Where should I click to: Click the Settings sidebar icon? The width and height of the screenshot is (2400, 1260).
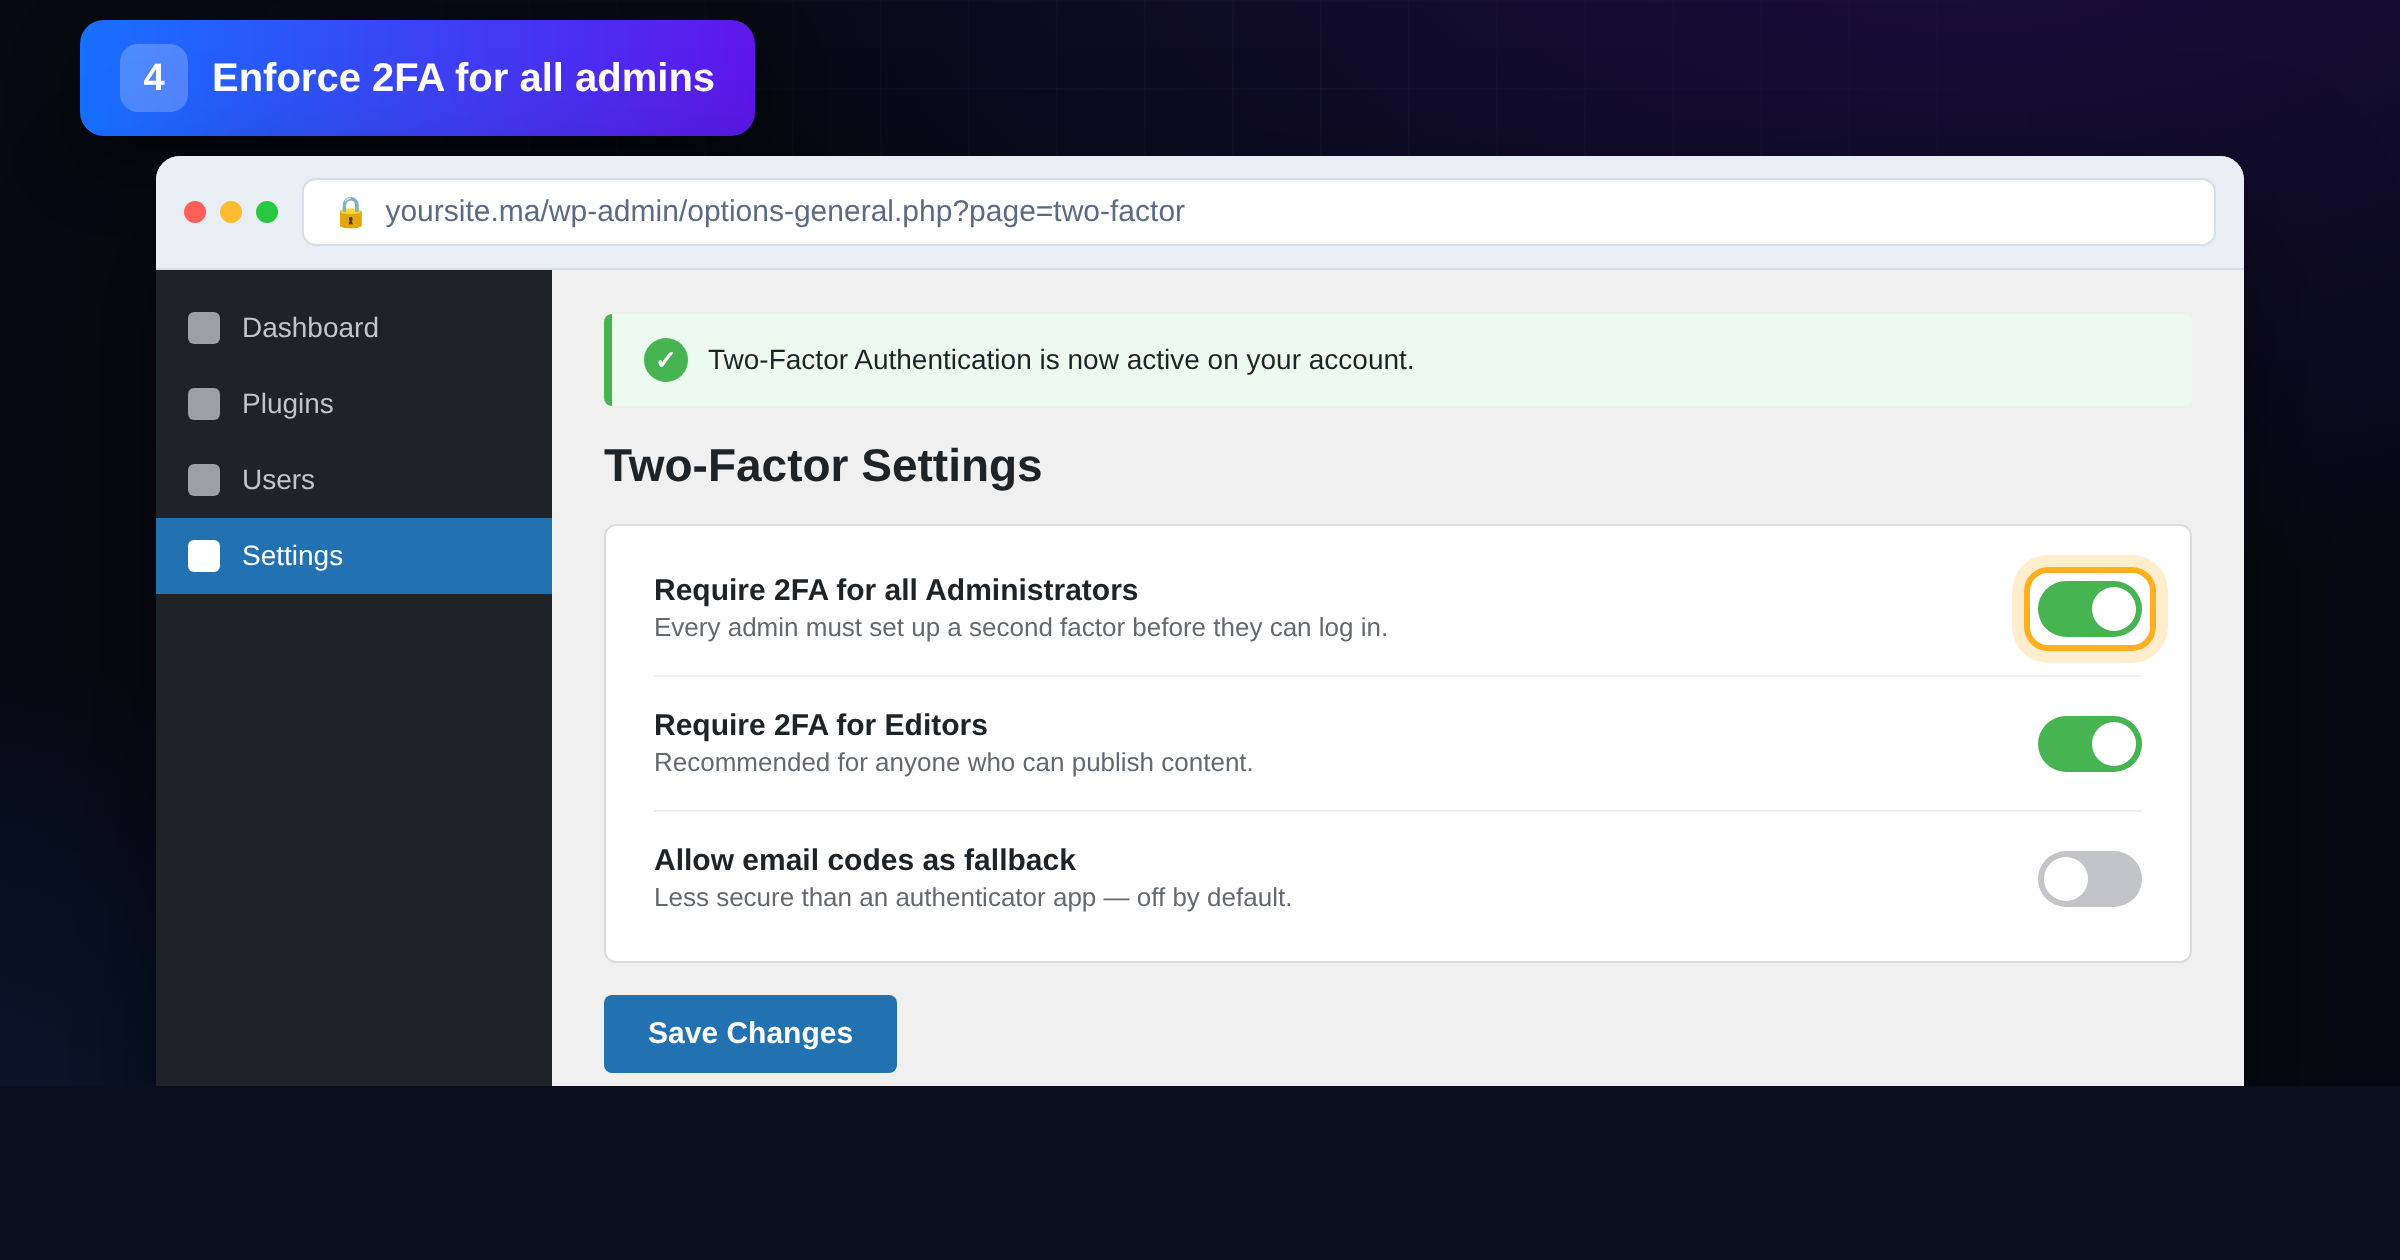(204, 556)
